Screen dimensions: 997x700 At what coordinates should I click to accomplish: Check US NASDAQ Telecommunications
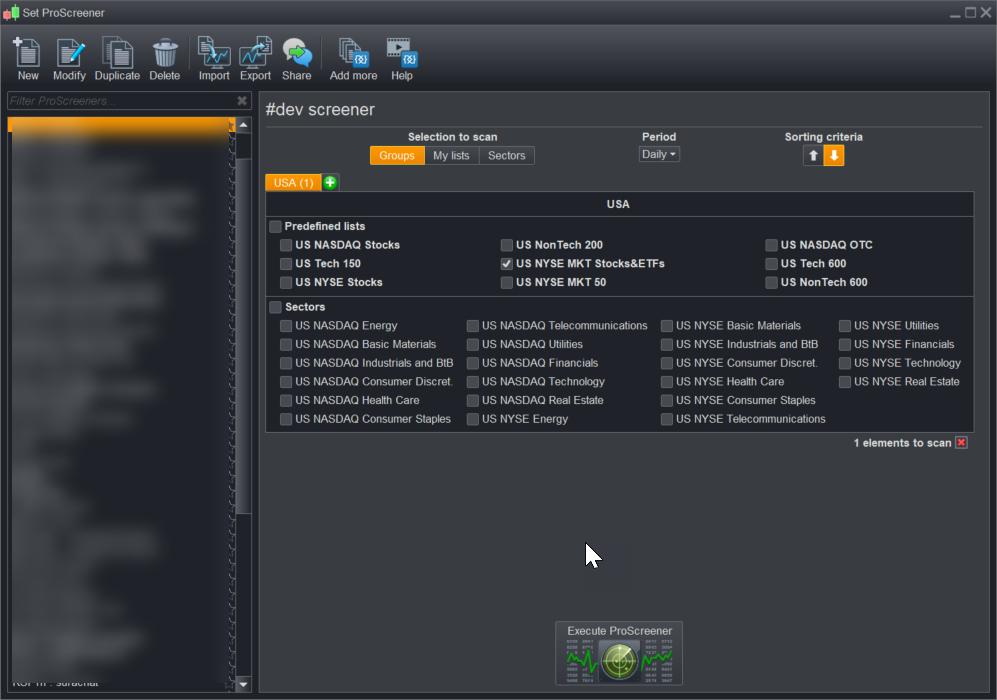(x=472, y=326)
